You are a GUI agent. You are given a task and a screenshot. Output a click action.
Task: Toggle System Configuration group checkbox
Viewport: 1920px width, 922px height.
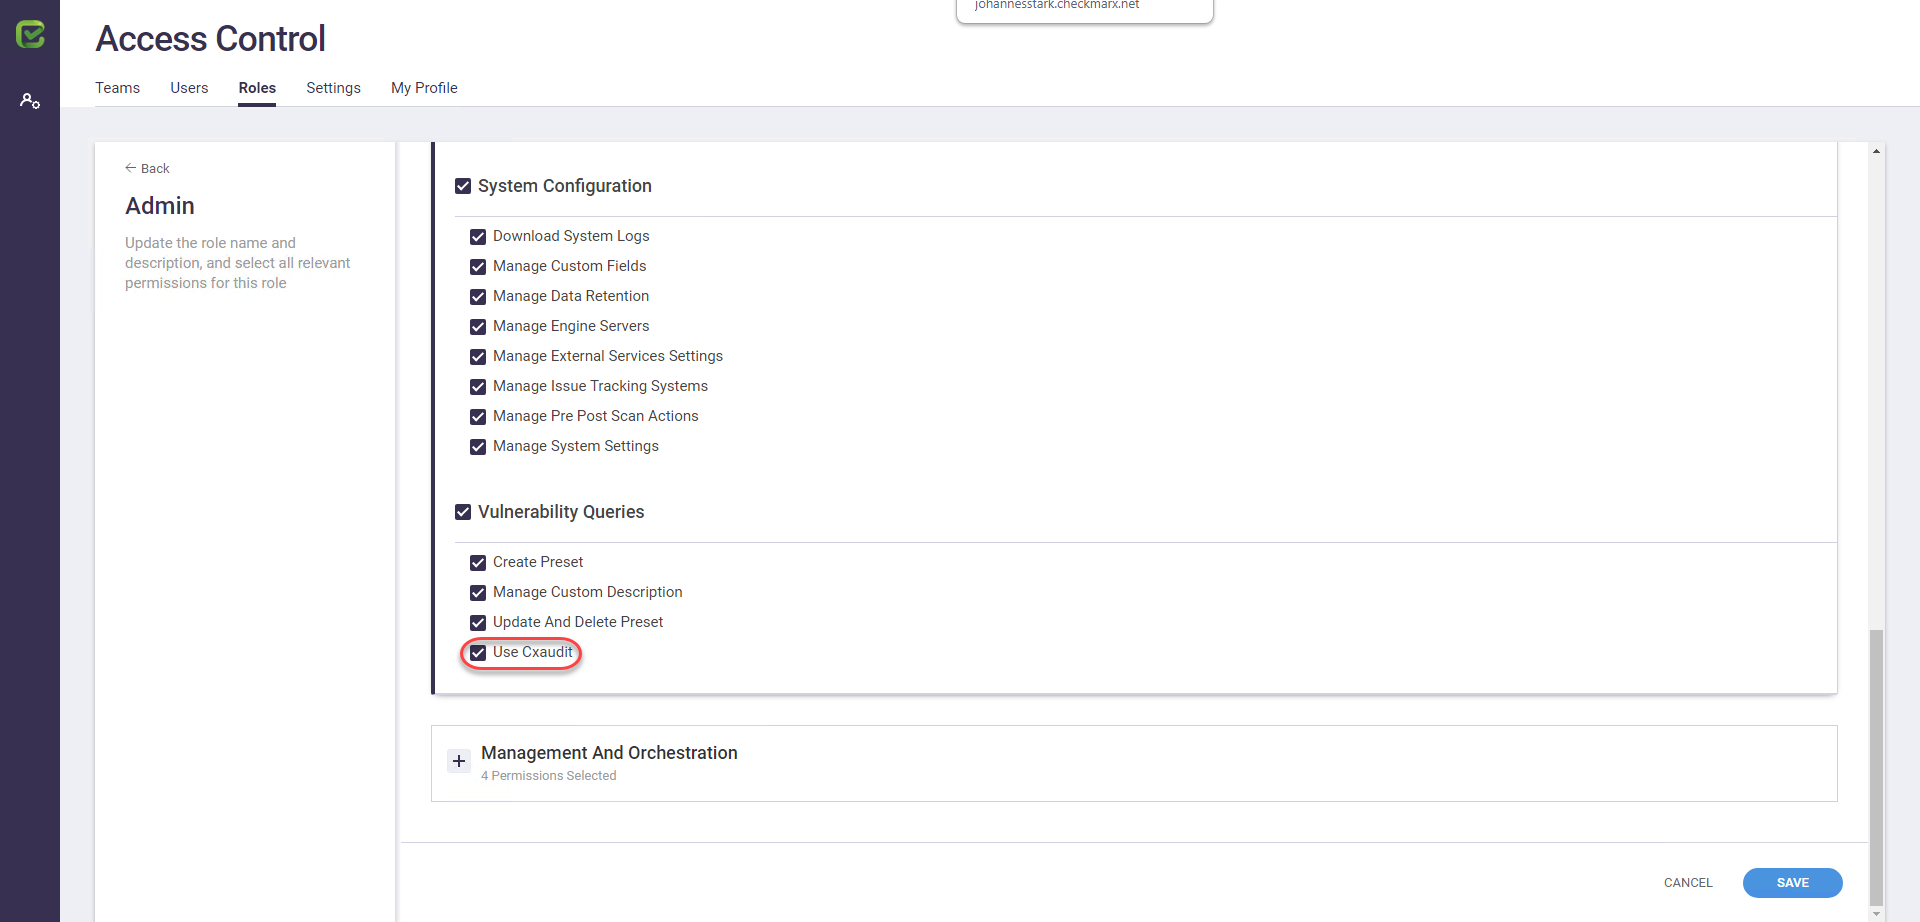click(x=463, y=186)
